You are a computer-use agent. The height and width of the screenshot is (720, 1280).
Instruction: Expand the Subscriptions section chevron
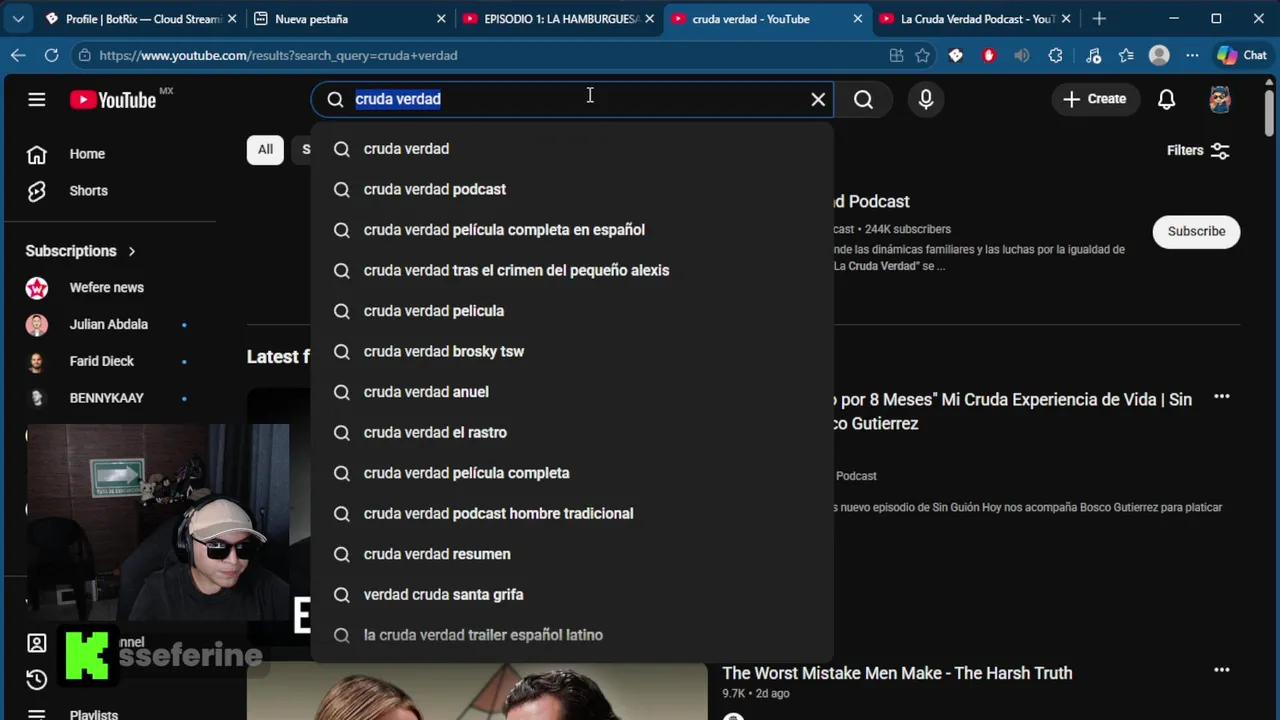click(x=131, y=251)
